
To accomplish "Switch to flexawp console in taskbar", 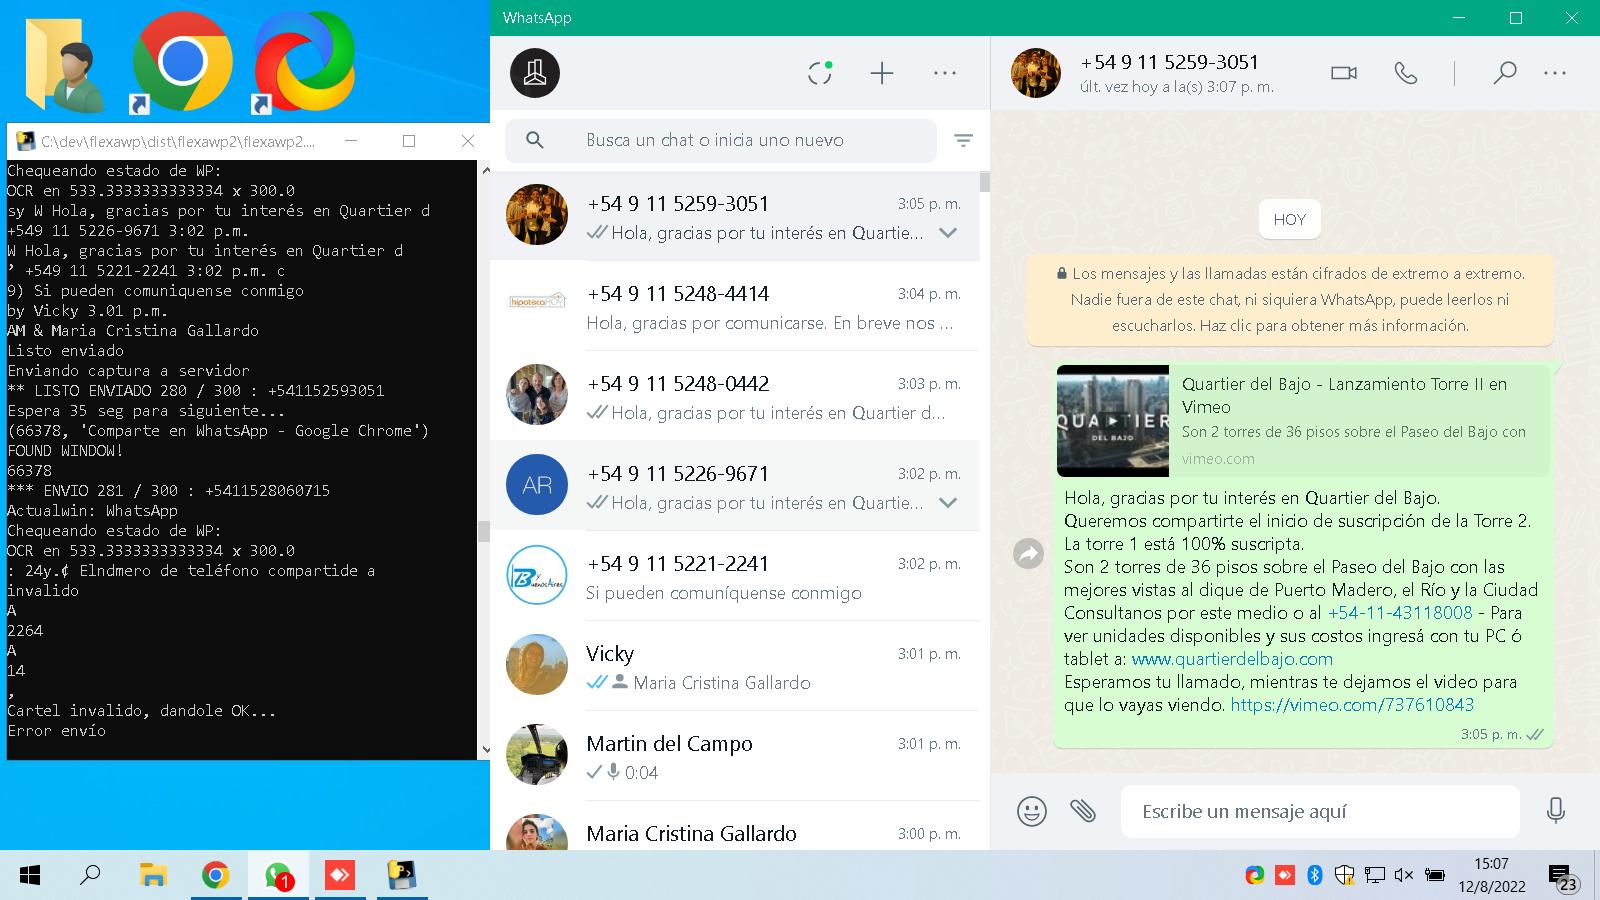I will tap(402, 876).
